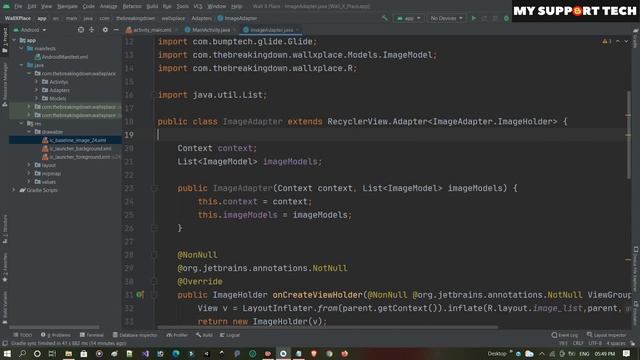
Task: Expand Gradle Scripts node
Action: coord(14,190)
